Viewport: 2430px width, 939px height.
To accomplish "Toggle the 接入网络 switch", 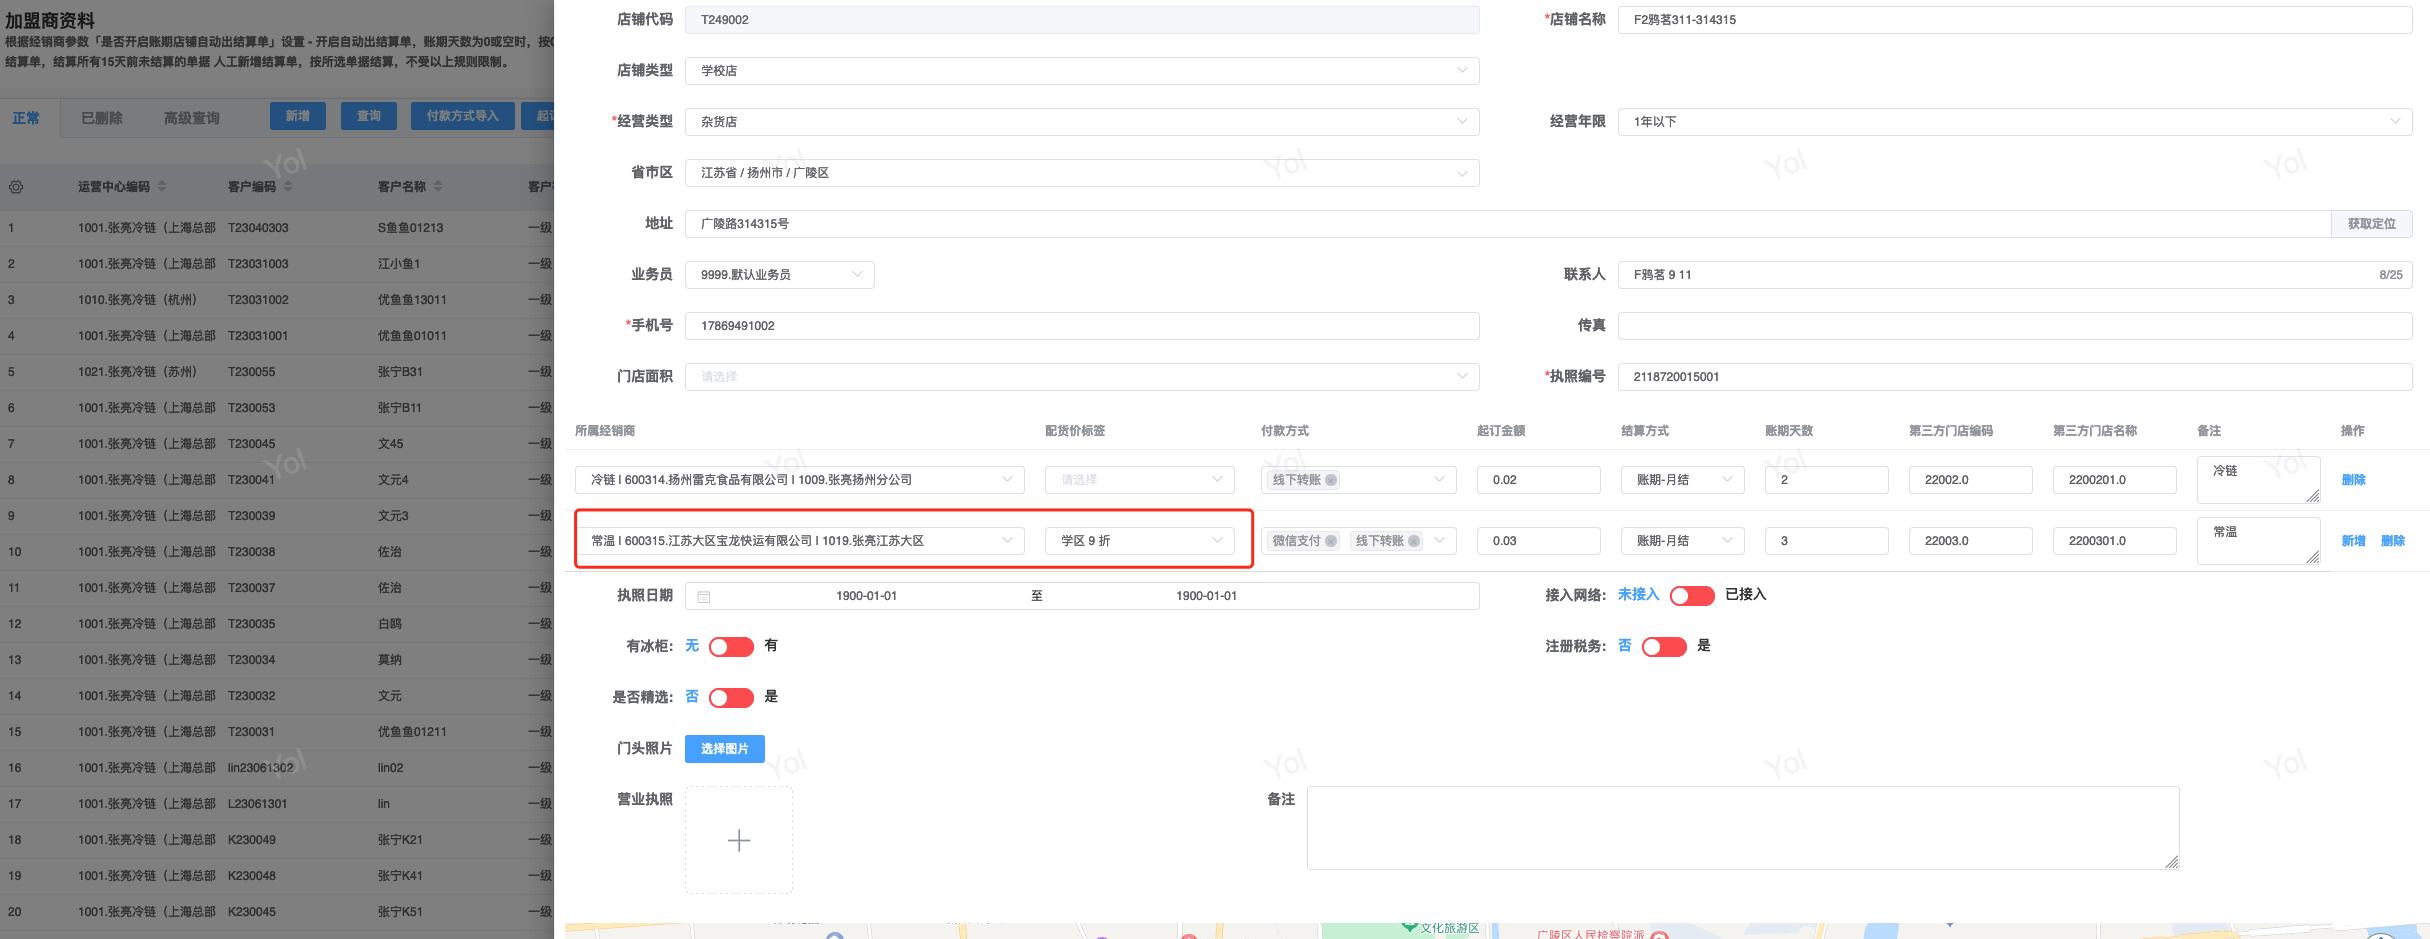I will (x=1692, y=596).
